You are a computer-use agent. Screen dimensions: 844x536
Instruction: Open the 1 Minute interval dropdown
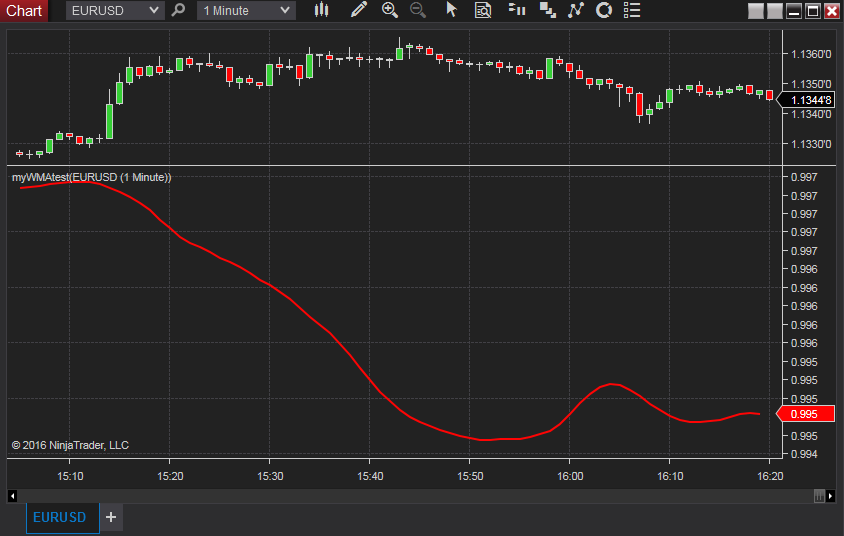[246, 10]
